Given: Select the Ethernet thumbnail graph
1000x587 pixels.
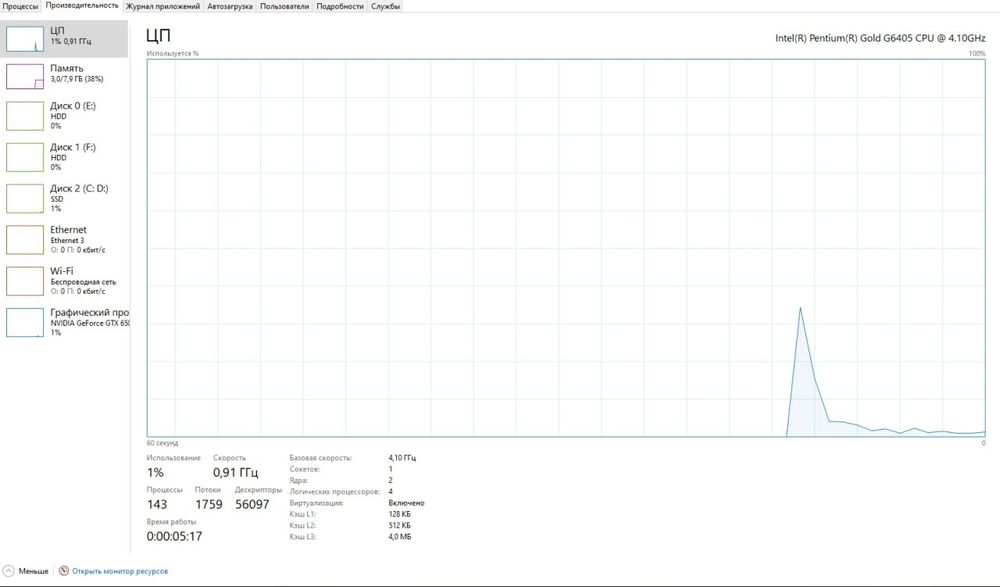Looking at the screenshot, I should pos(25,240).
